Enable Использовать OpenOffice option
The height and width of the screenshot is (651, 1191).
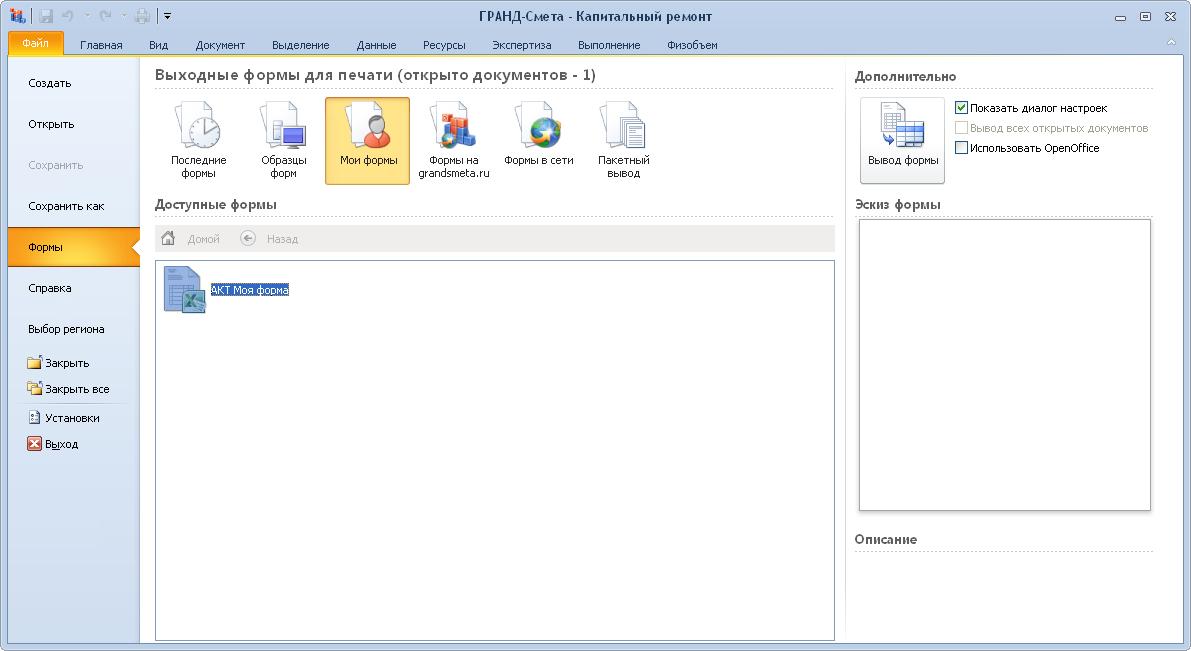tap(961, 148)
